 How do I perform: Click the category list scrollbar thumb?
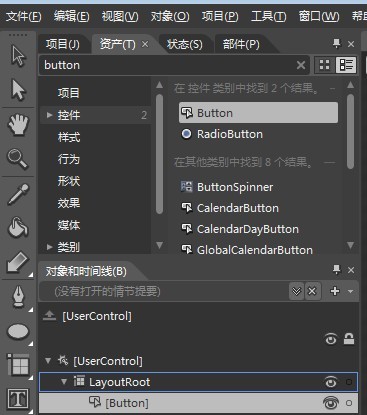tap(160, 154)
